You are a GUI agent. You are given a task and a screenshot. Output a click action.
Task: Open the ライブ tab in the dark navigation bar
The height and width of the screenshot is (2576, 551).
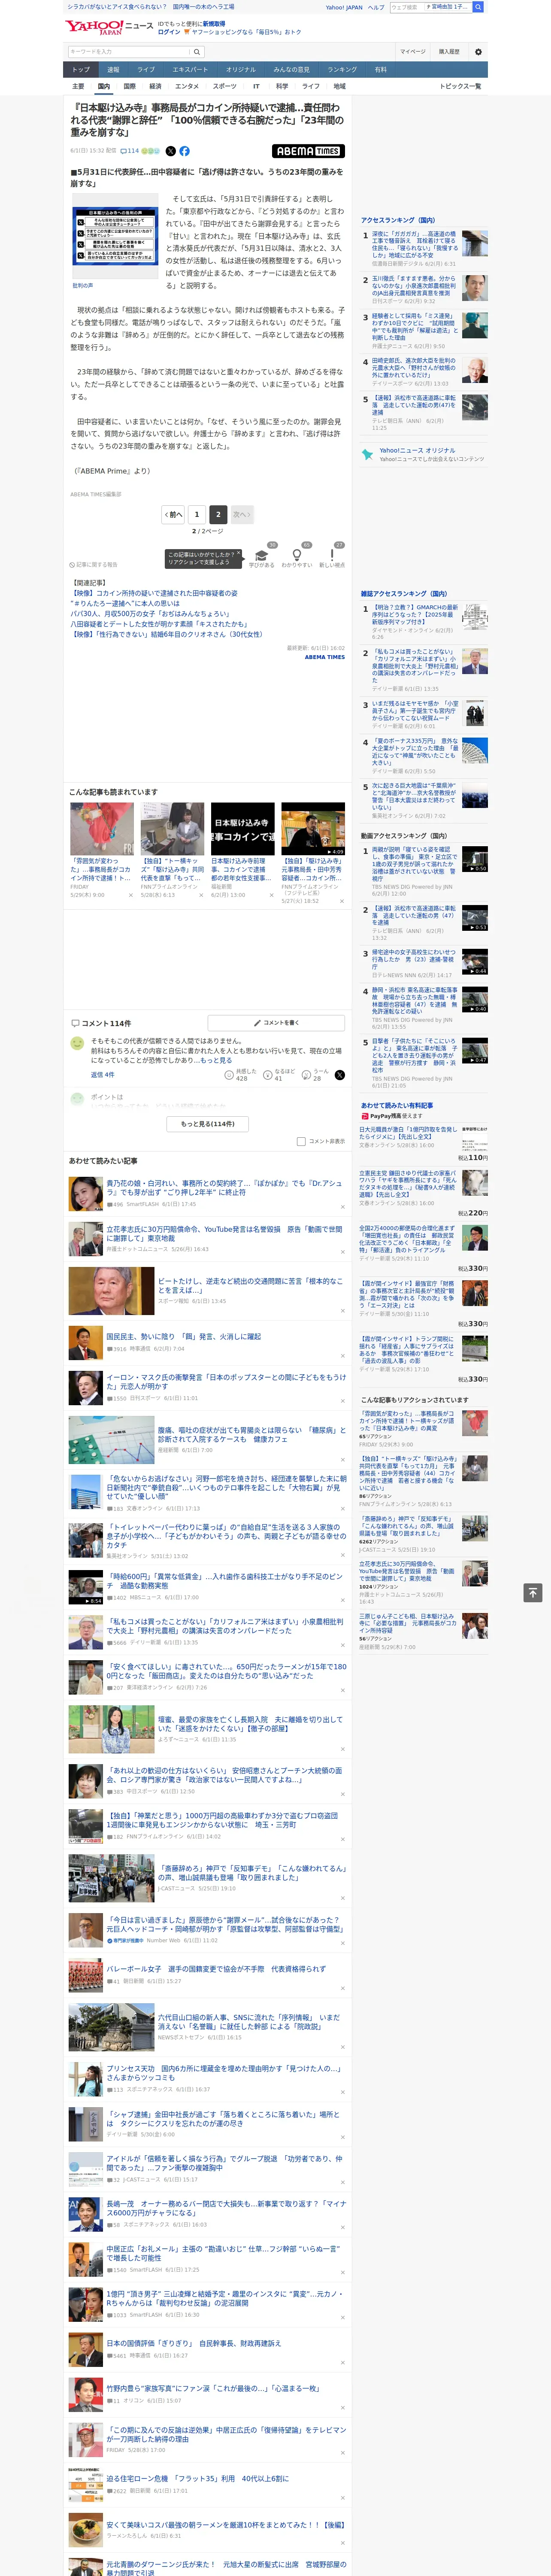pos(146,70)
